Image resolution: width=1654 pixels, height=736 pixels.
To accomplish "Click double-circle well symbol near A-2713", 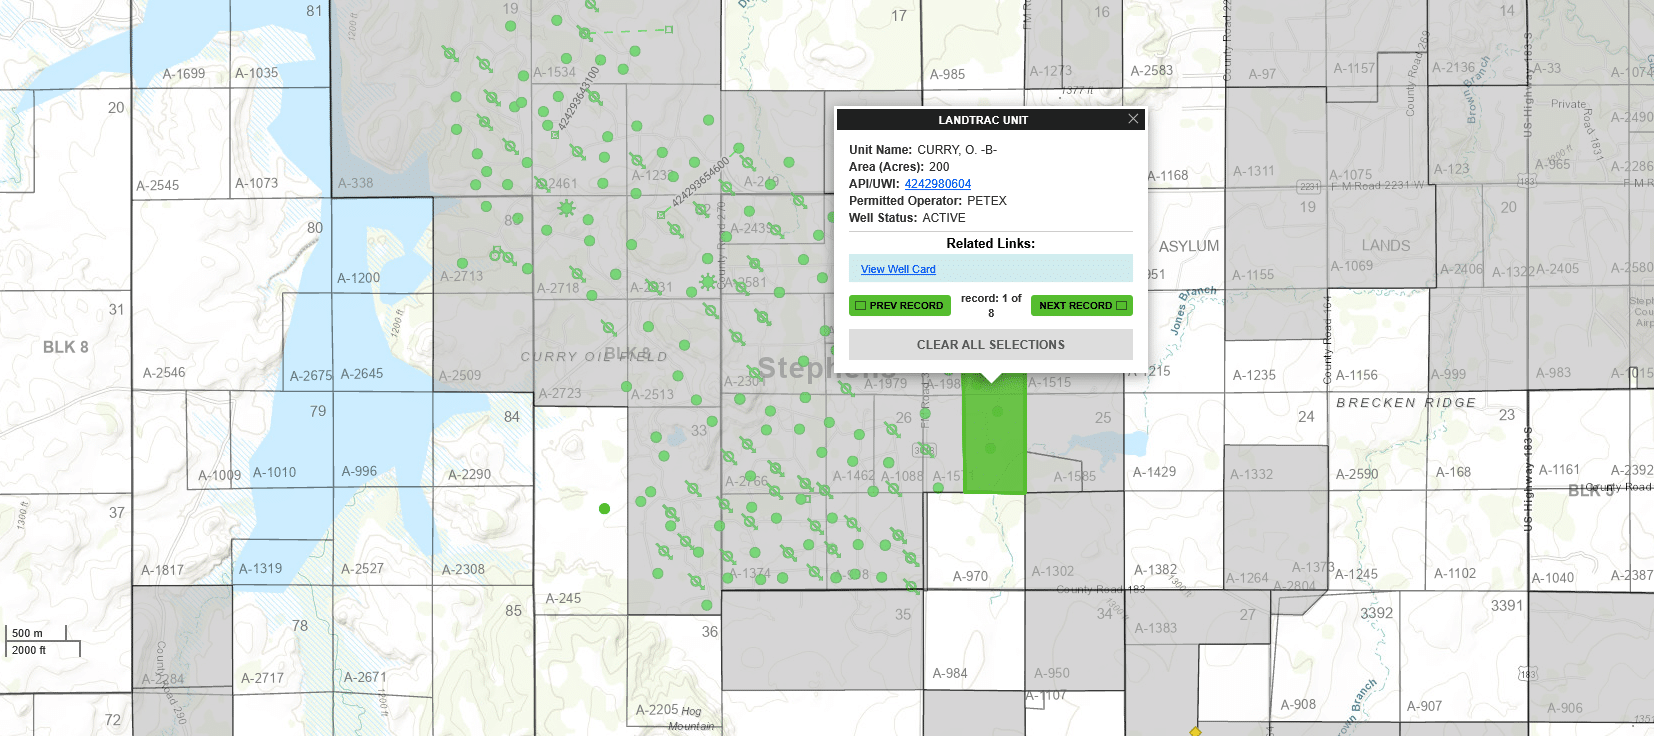I will pos(497,254).
